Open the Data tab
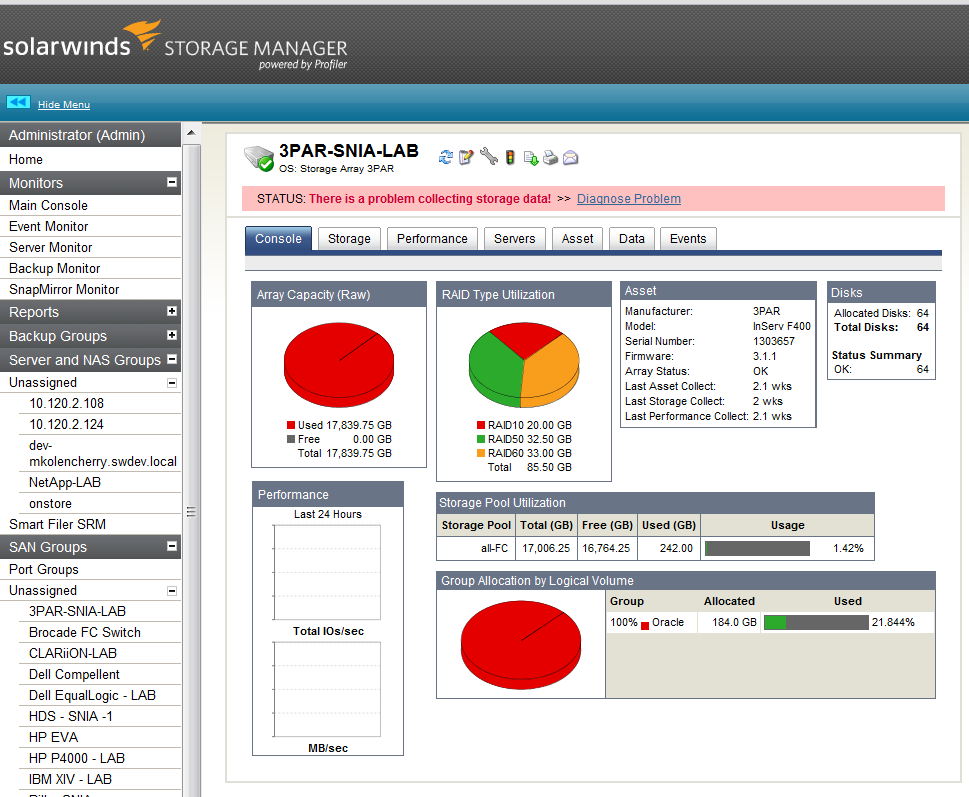This screenshot has height=797, width=969. click(x=632, y=238)
